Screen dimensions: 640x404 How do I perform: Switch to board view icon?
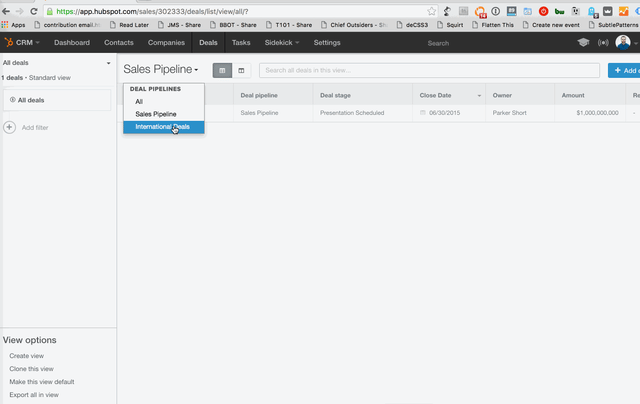click(241, 70)
